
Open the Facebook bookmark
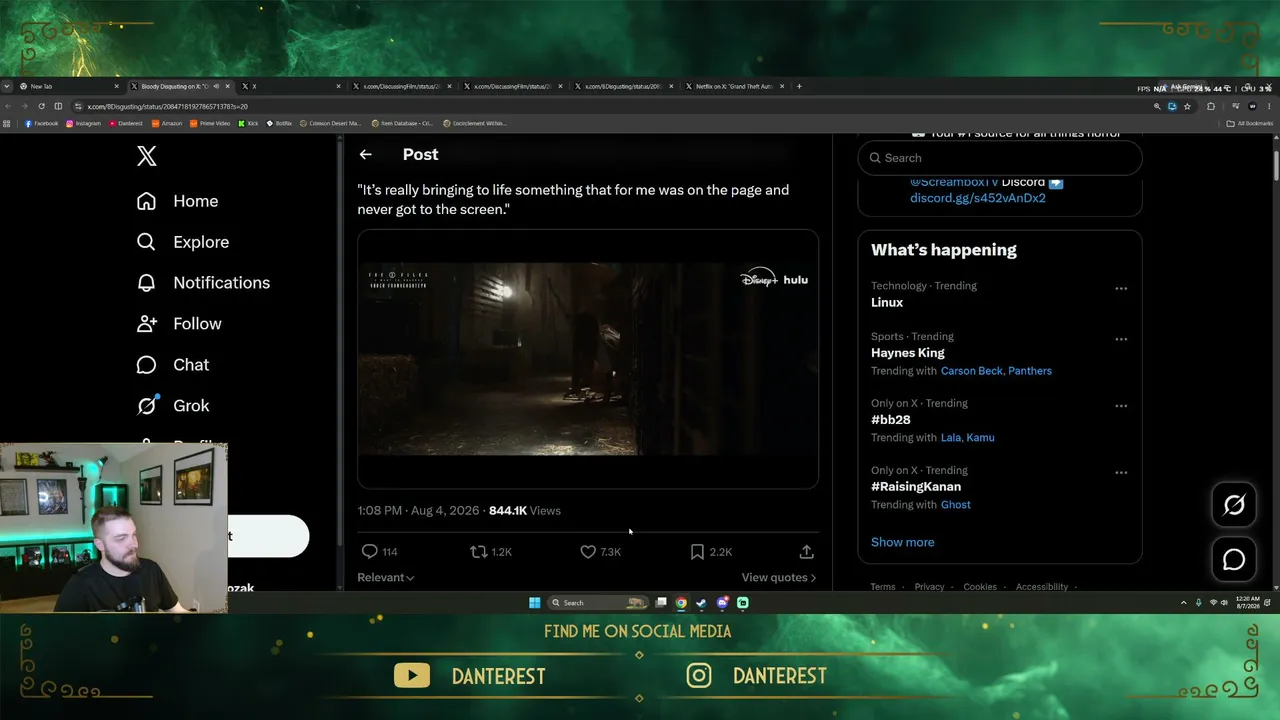[41, 124]
